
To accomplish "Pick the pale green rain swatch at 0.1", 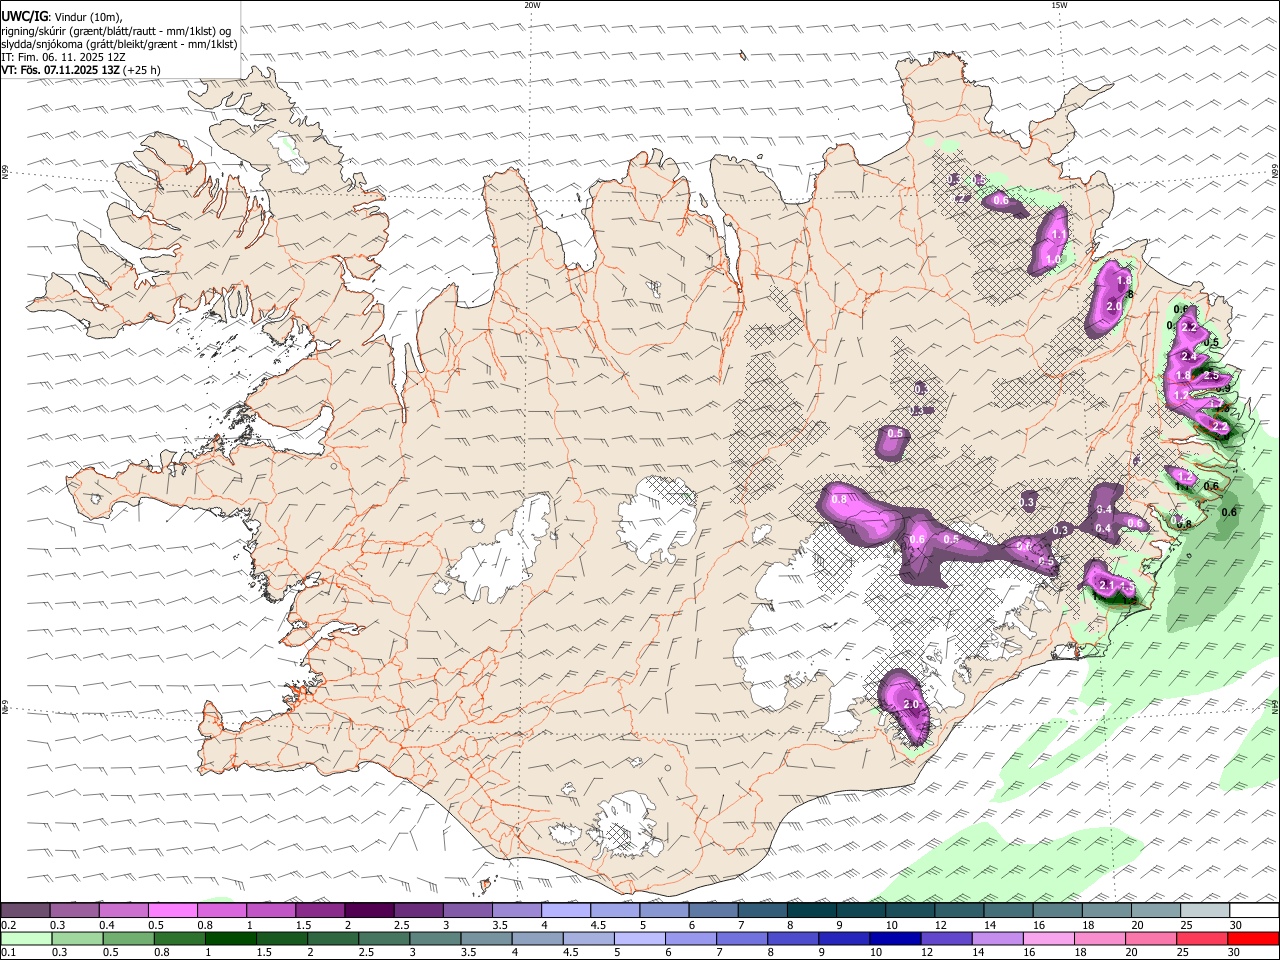I will click(26, 939).
